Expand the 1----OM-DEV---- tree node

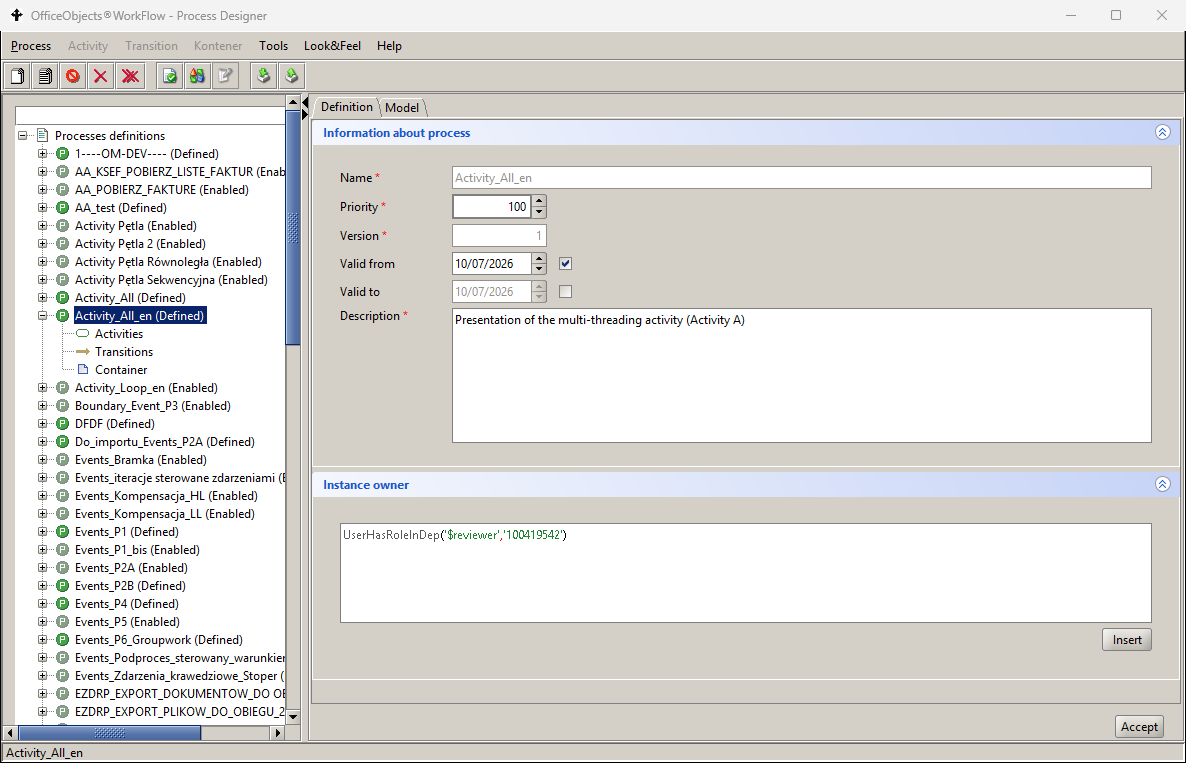pos(43,154)
